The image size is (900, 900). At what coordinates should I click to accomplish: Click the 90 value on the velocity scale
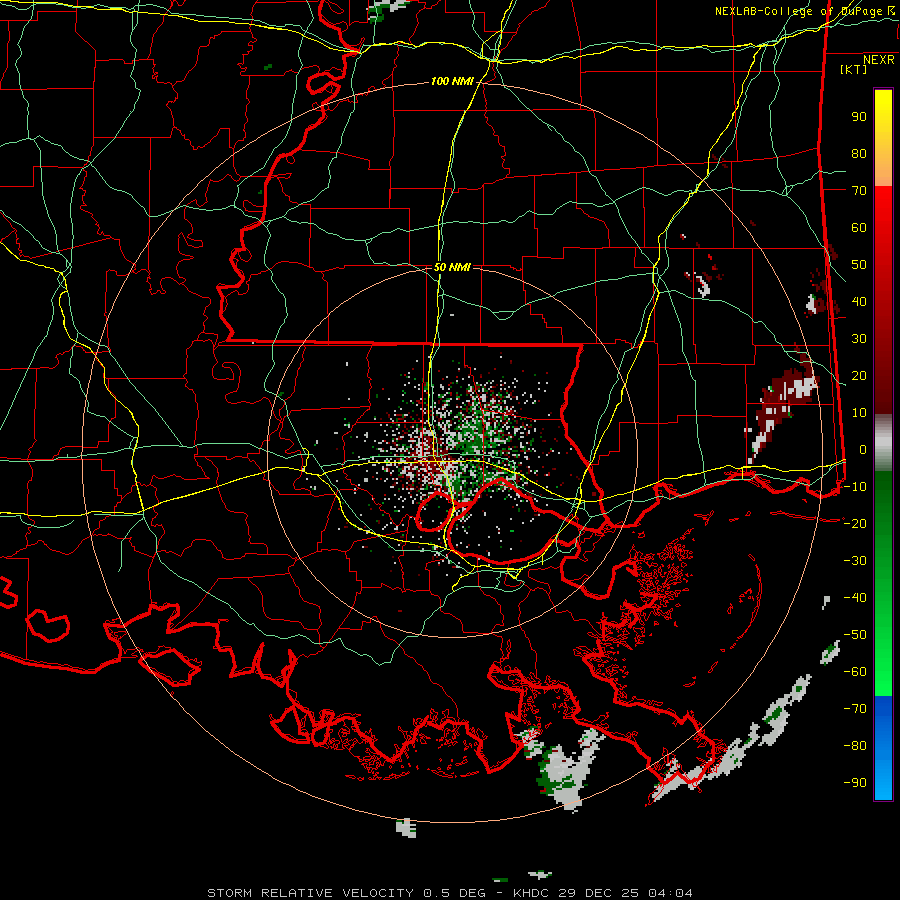[x=859, y=117]
